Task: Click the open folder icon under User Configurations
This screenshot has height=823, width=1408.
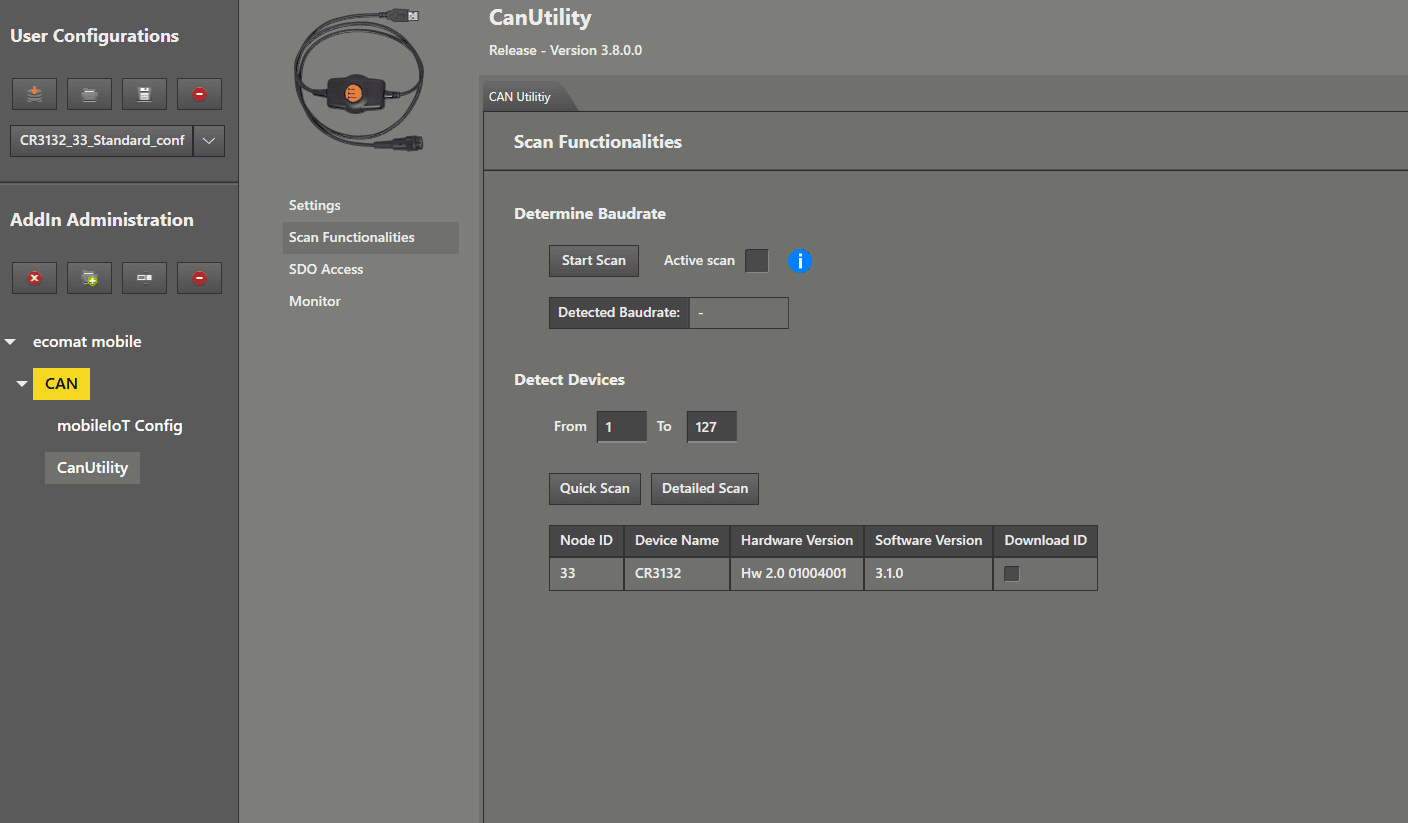Action: point(89,94)
